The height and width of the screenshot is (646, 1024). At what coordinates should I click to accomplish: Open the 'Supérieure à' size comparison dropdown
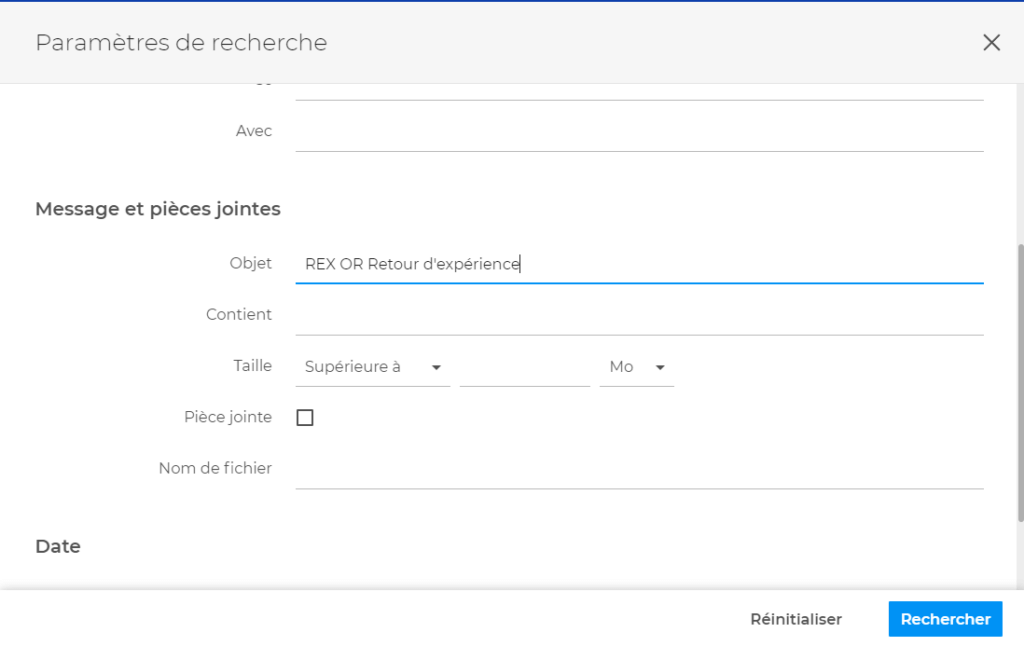coord(373,367)
